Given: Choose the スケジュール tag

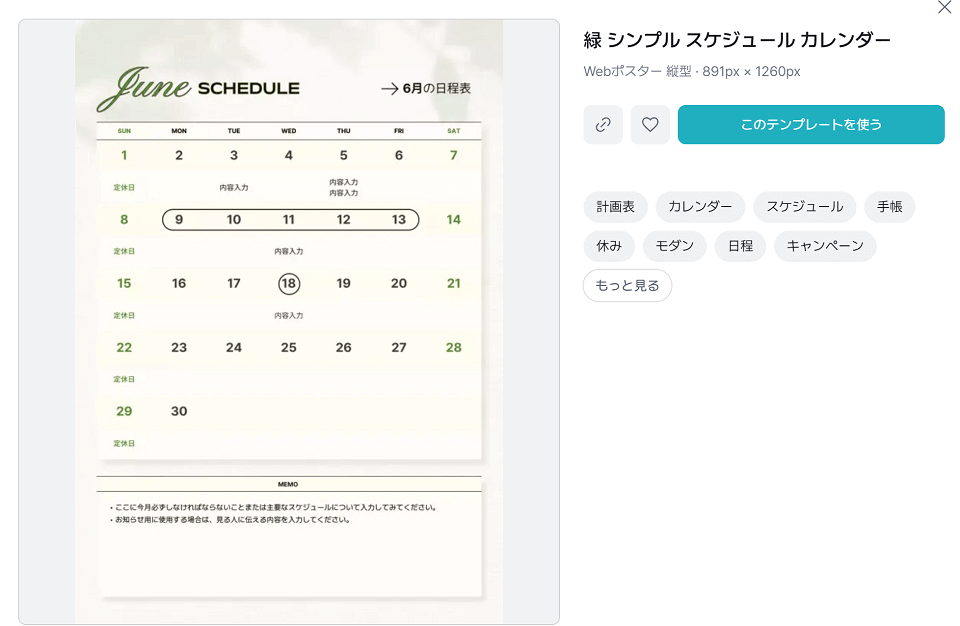Looking at the screenshot, I should [x=804, y=207].
